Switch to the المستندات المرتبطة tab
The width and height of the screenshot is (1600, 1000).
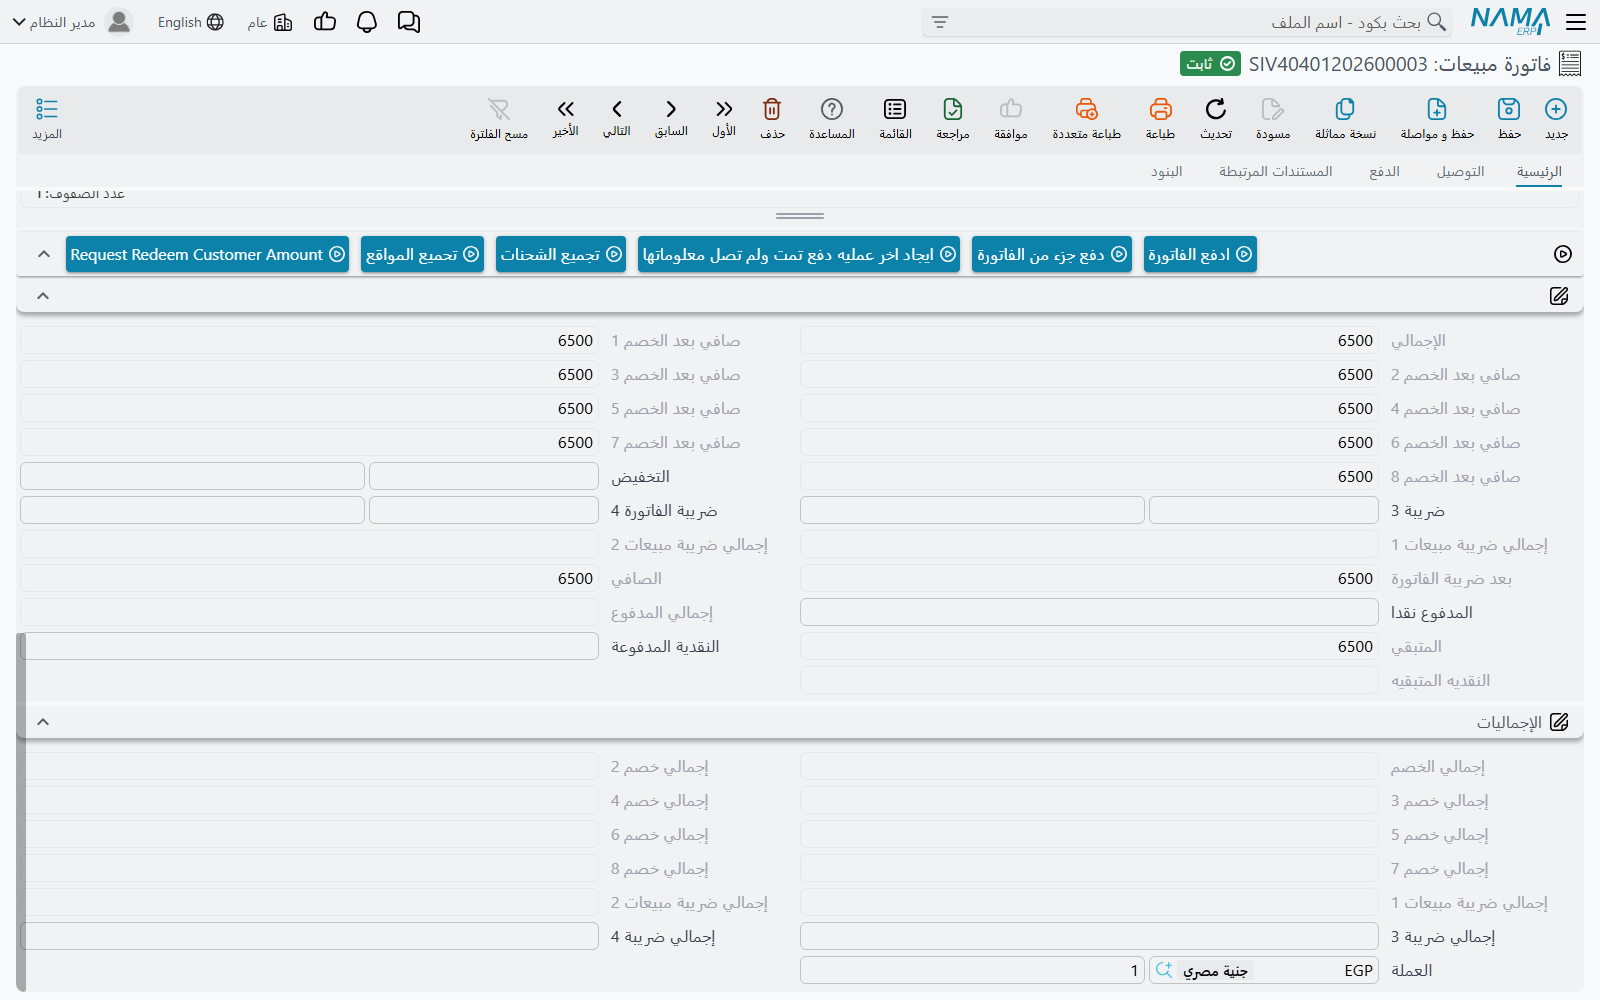pos(1275,172)
